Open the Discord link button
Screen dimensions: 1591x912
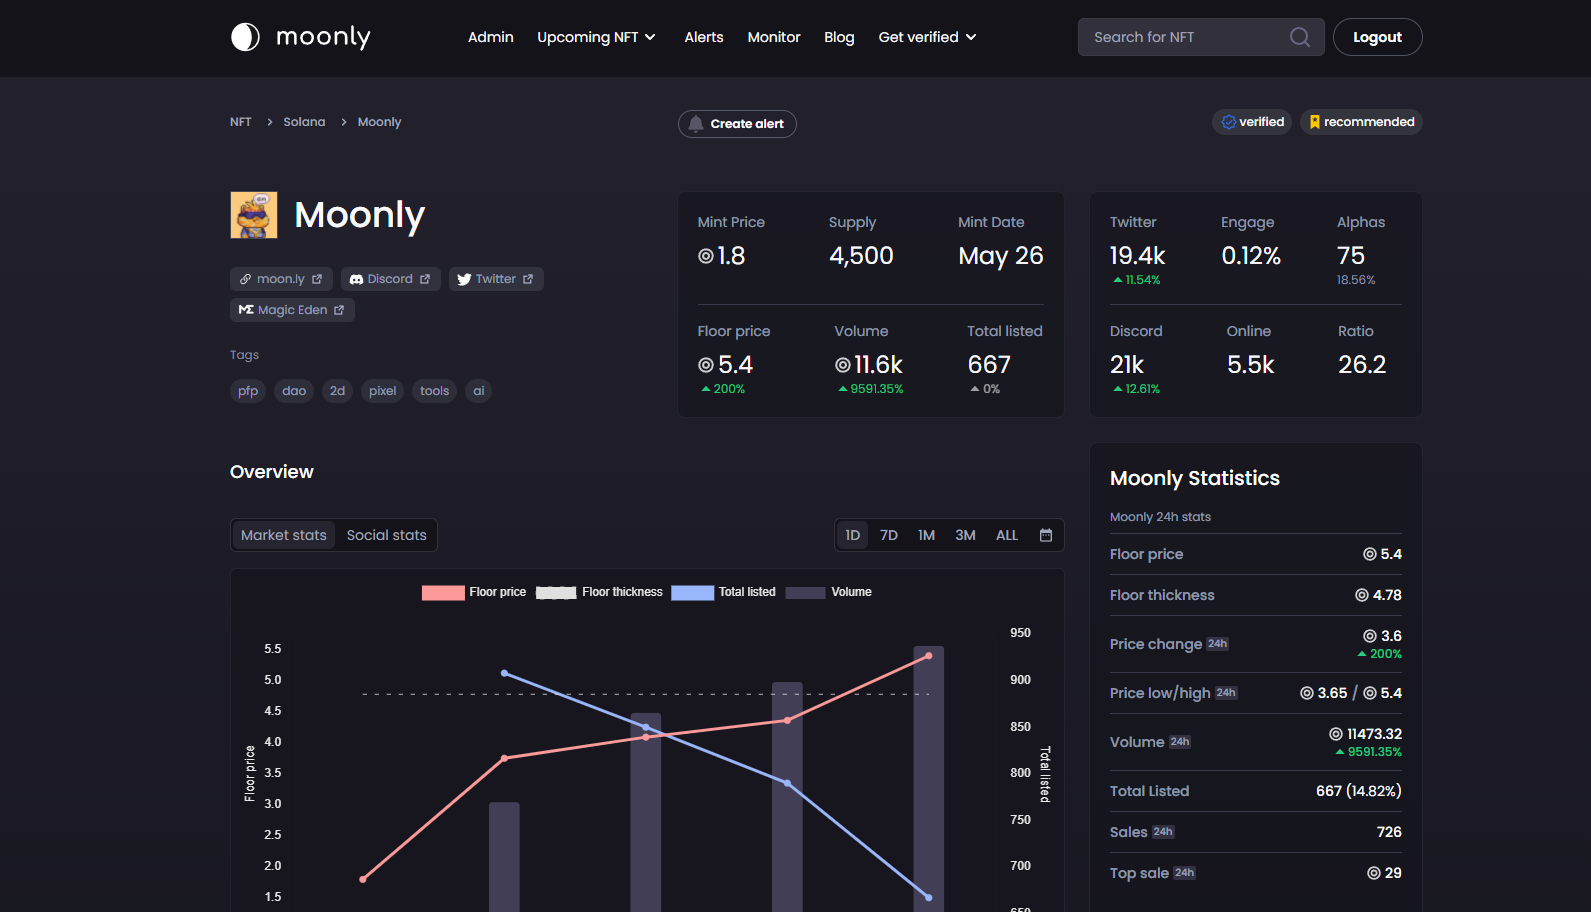click(x=391, y=279)
